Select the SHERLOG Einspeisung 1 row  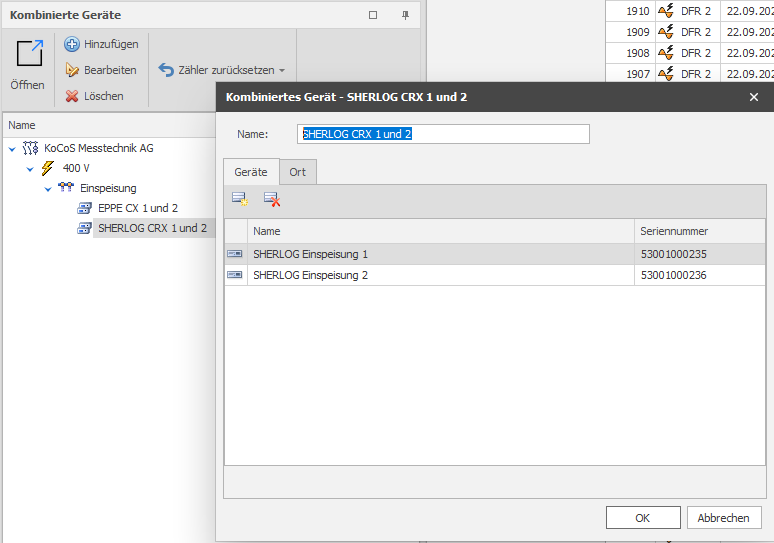(495, 254)
